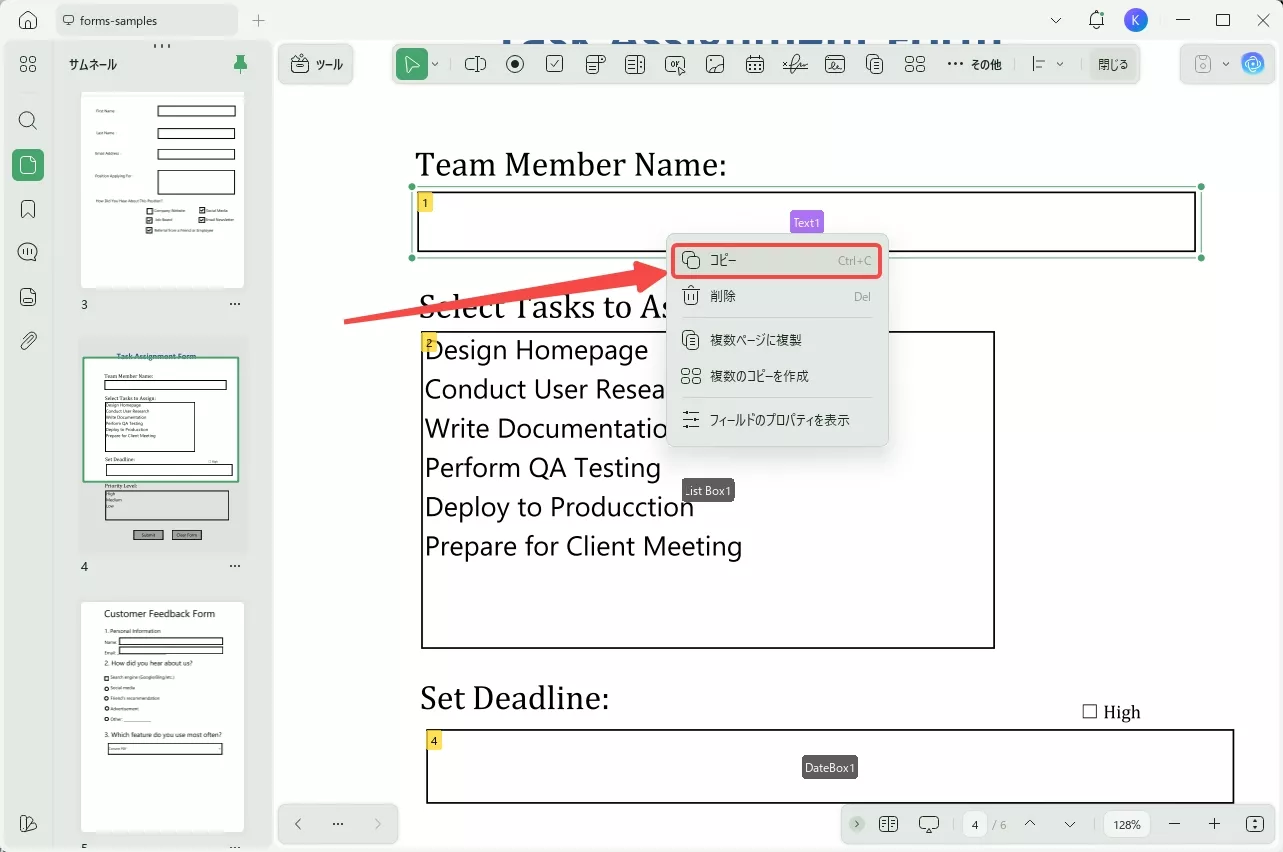Click the page number input showing 4
1283x852 pixels.
pyautogui.click(x=975, y=825)
